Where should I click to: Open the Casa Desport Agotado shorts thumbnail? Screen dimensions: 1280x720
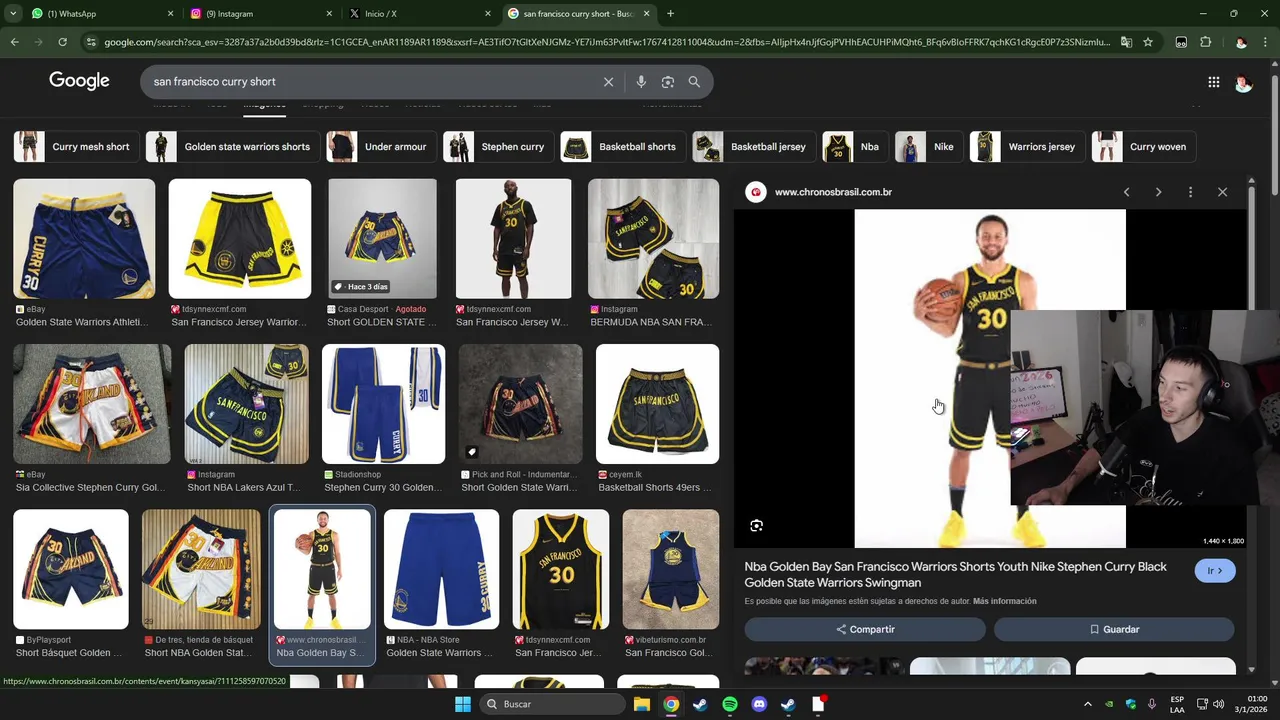click(382, 239)
